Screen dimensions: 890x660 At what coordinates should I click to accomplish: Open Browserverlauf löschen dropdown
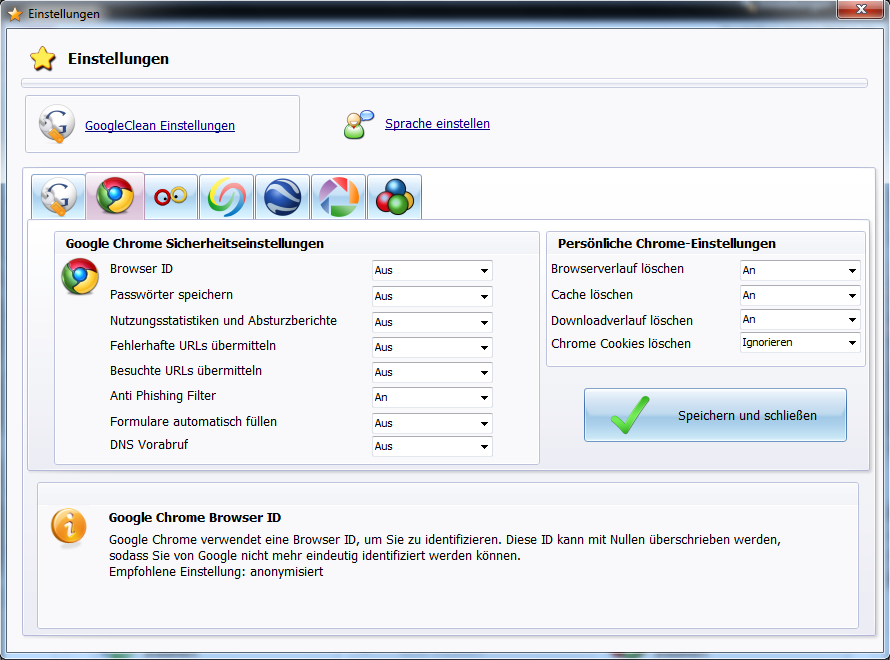800,270
